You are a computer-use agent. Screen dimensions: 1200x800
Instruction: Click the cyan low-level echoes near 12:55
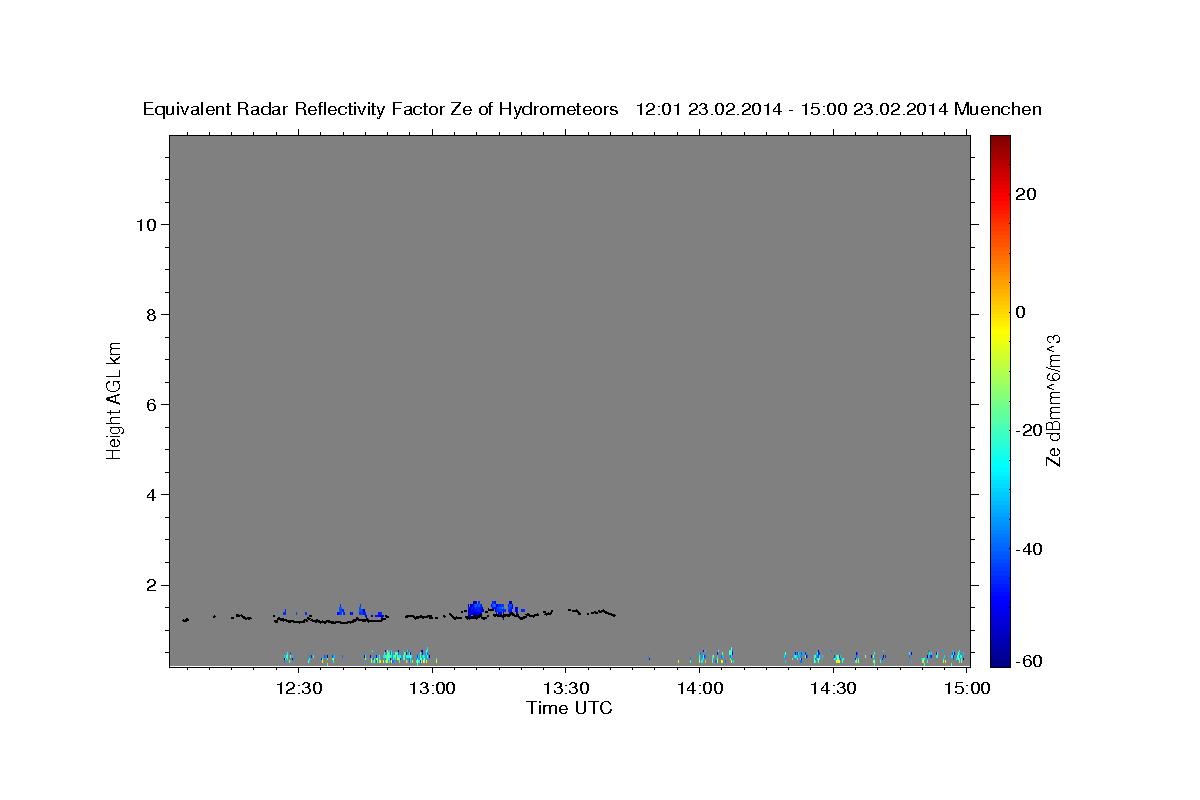pos(402,656)
